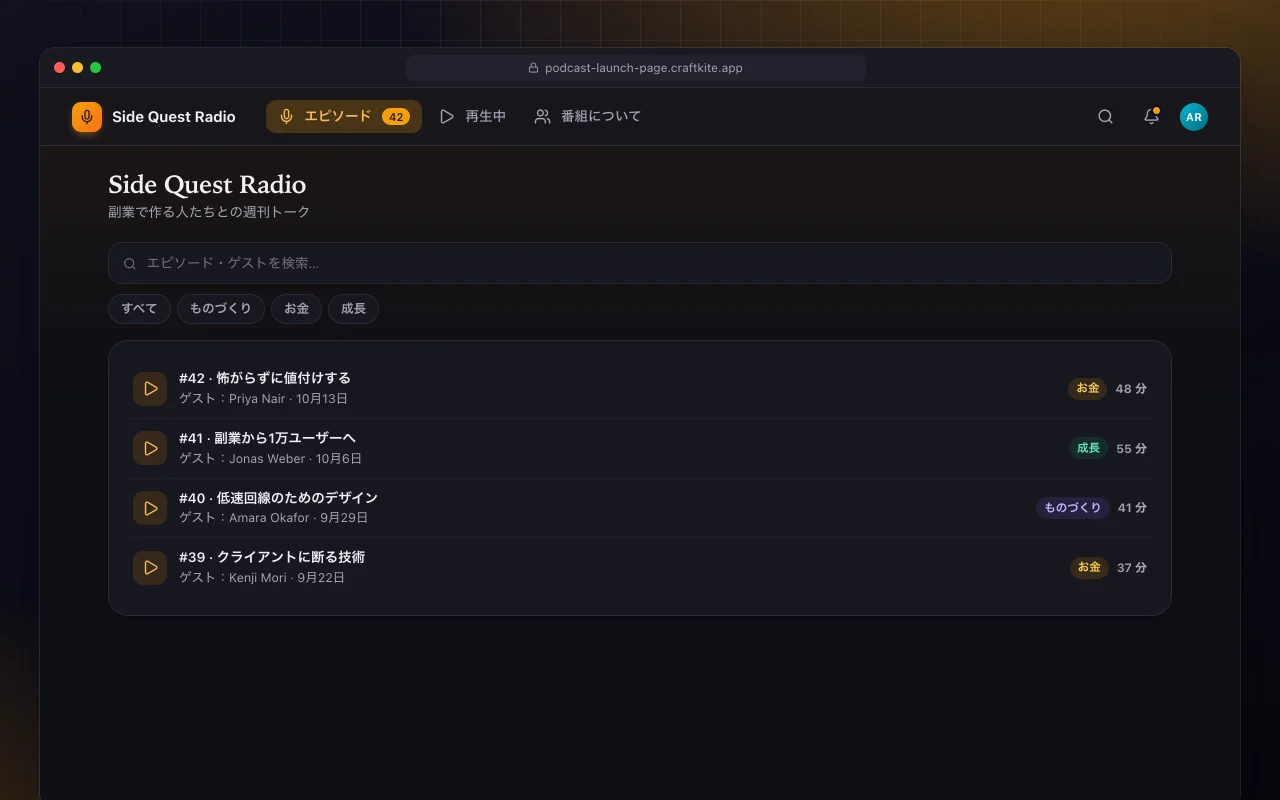The width and height of the screenshot is (1280, 800).
Task: Filter episodes by ものづくり chip
Action: coord(221,309)
